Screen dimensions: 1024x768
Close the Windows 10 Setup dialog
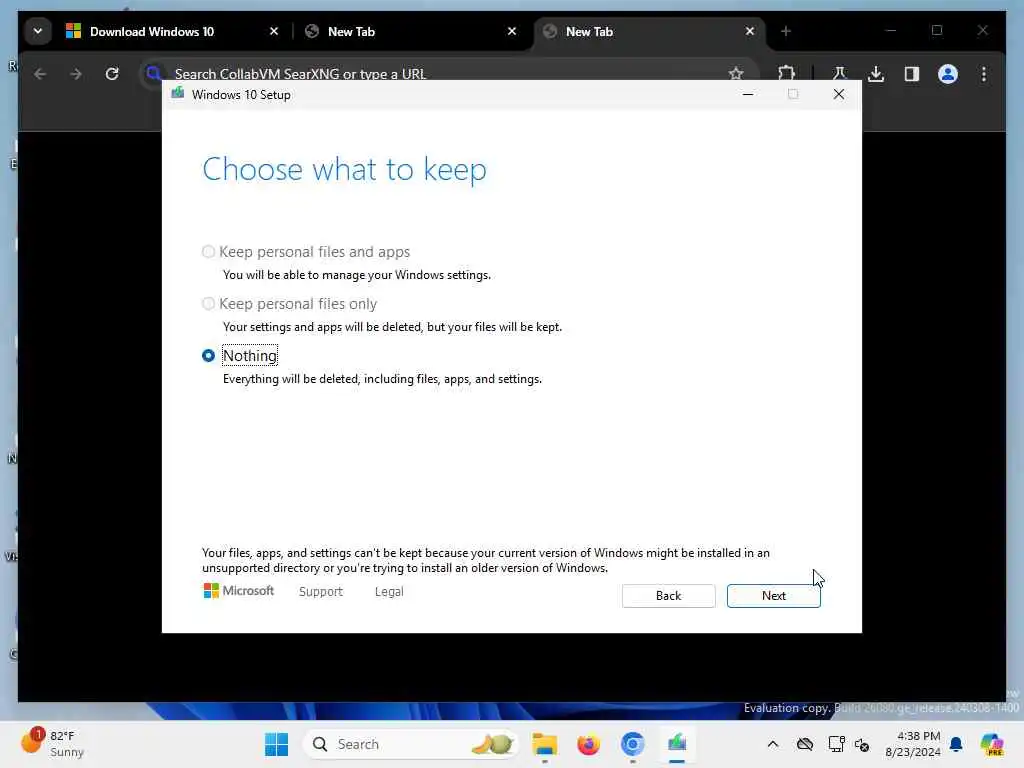pos(839,95)
